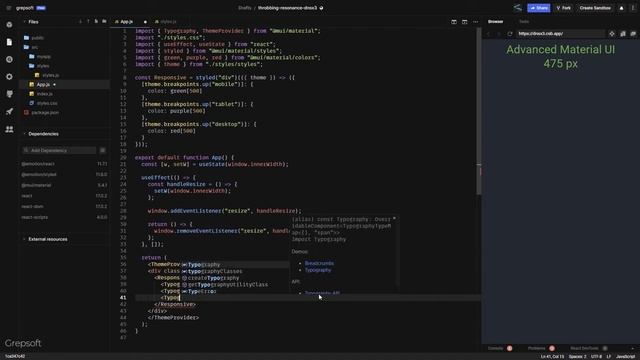Click the editor vertical scrollbar
Image resolution: width=640 pixels, height=360 pixels.
[479, 110]
